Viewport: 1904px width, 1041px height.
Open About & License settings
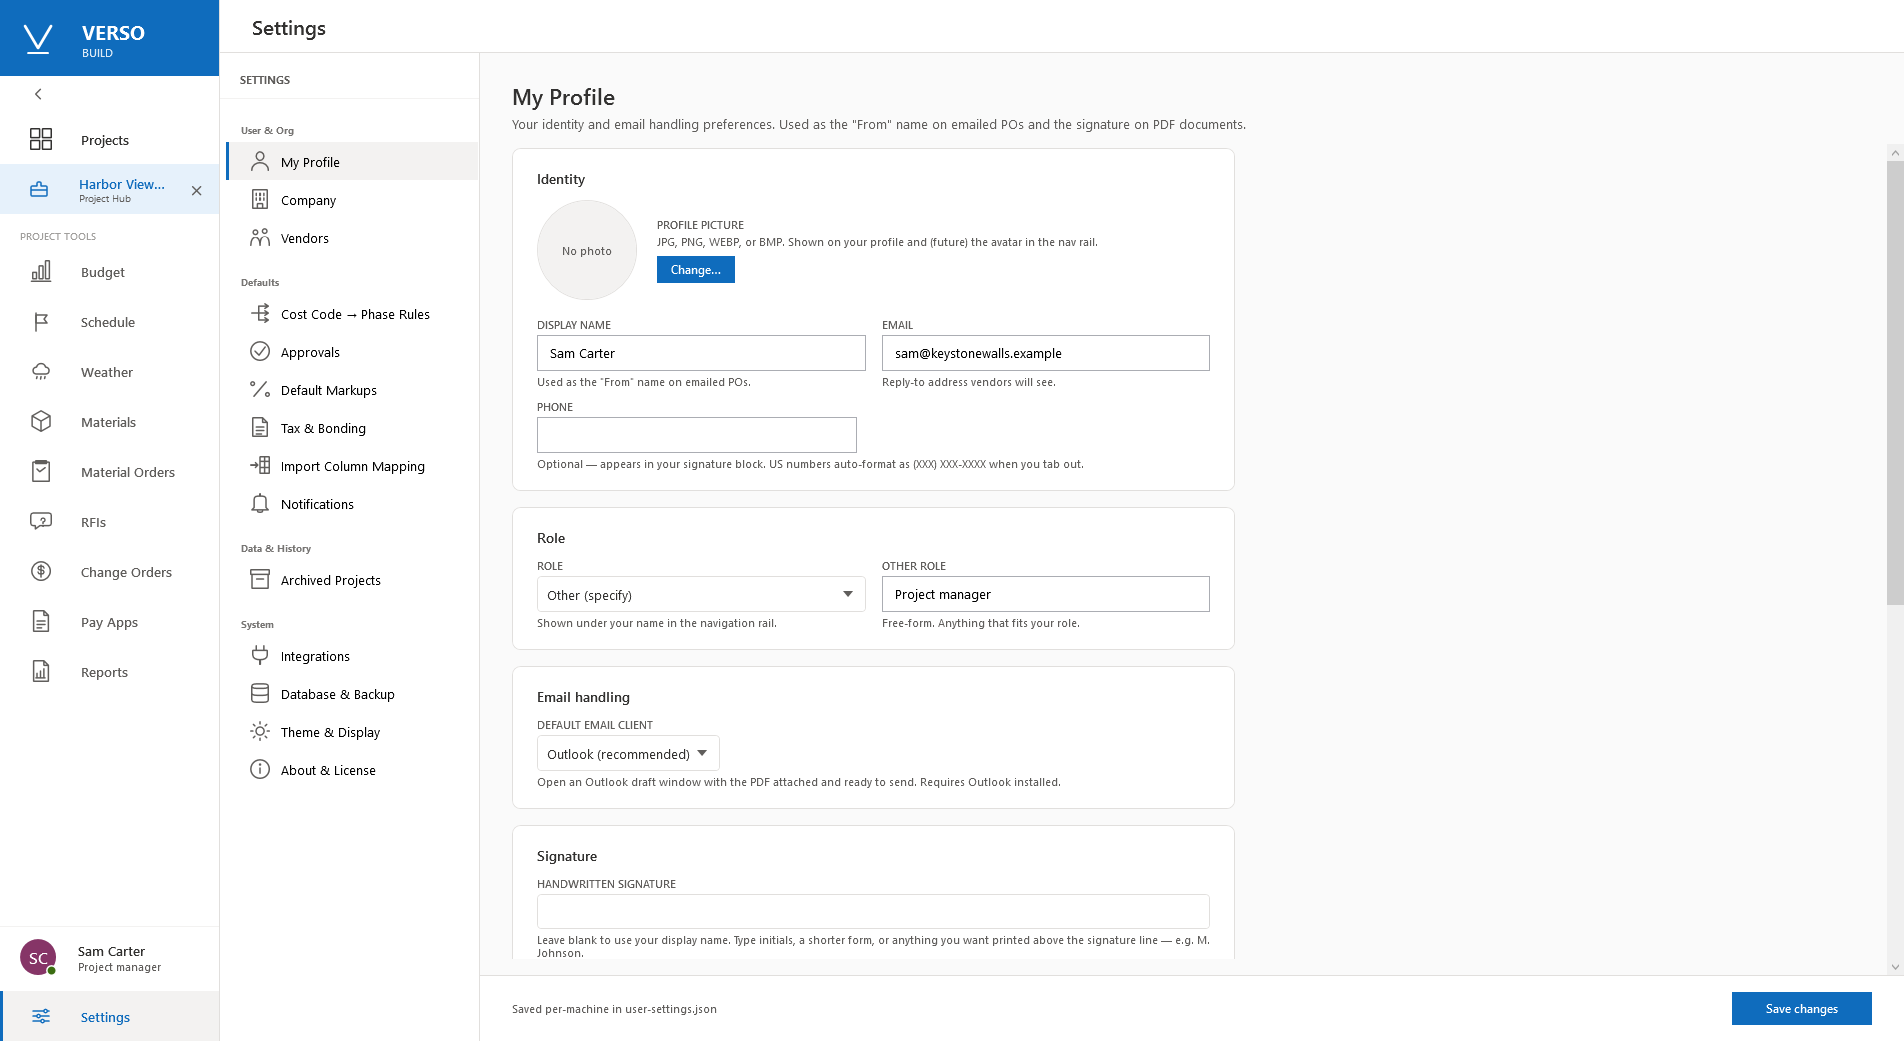coord(353,770)
